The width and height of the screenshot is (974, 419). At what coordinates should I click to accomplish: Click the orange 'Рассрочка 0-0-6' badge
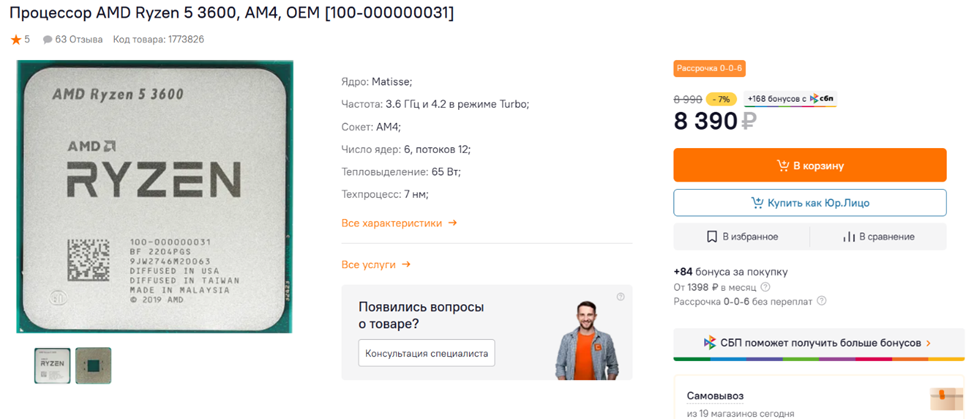tap(709, 69)
